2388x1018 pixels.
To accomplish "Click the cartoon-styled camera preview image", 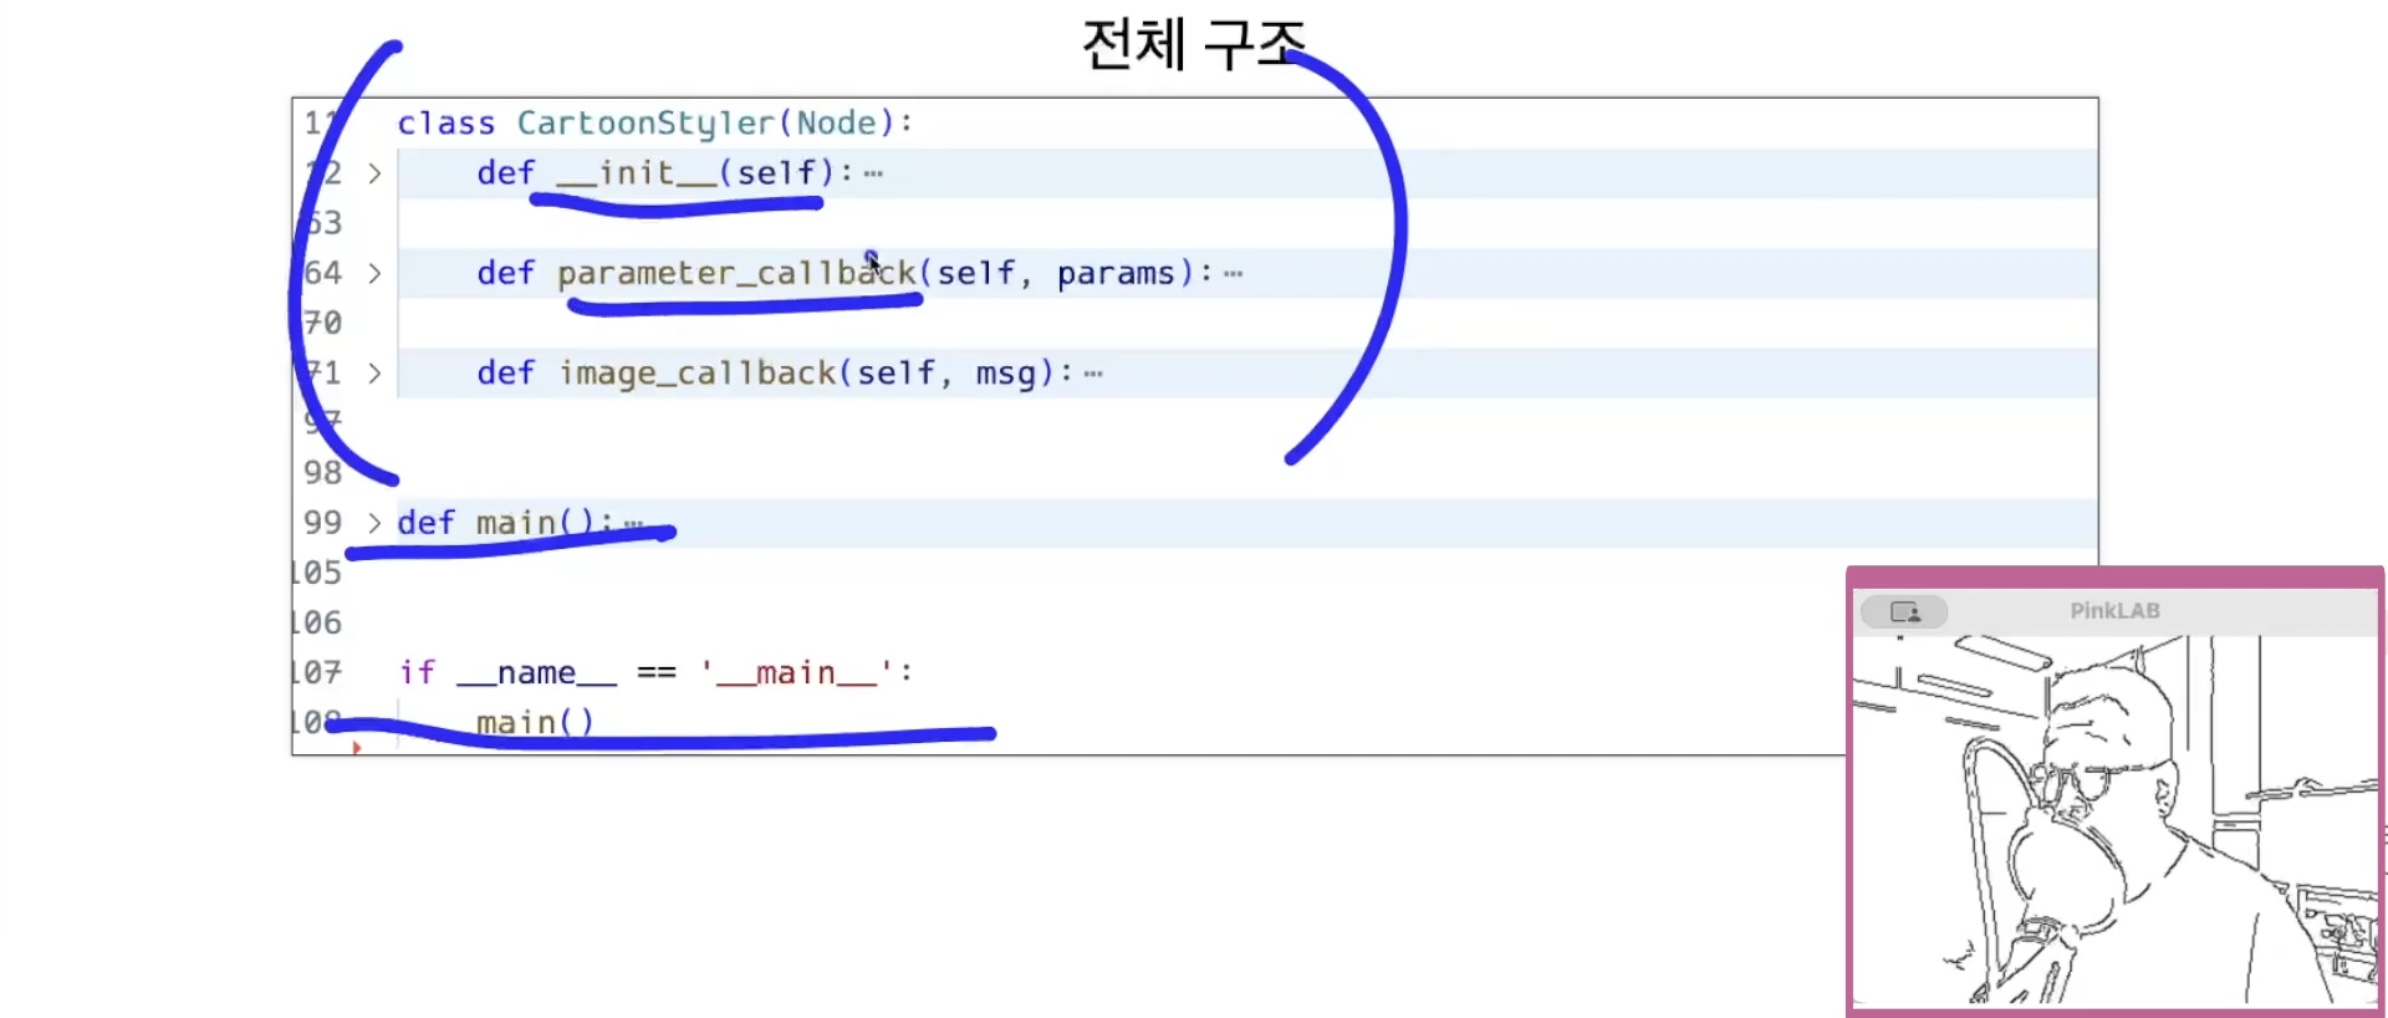I will 2114,820.
